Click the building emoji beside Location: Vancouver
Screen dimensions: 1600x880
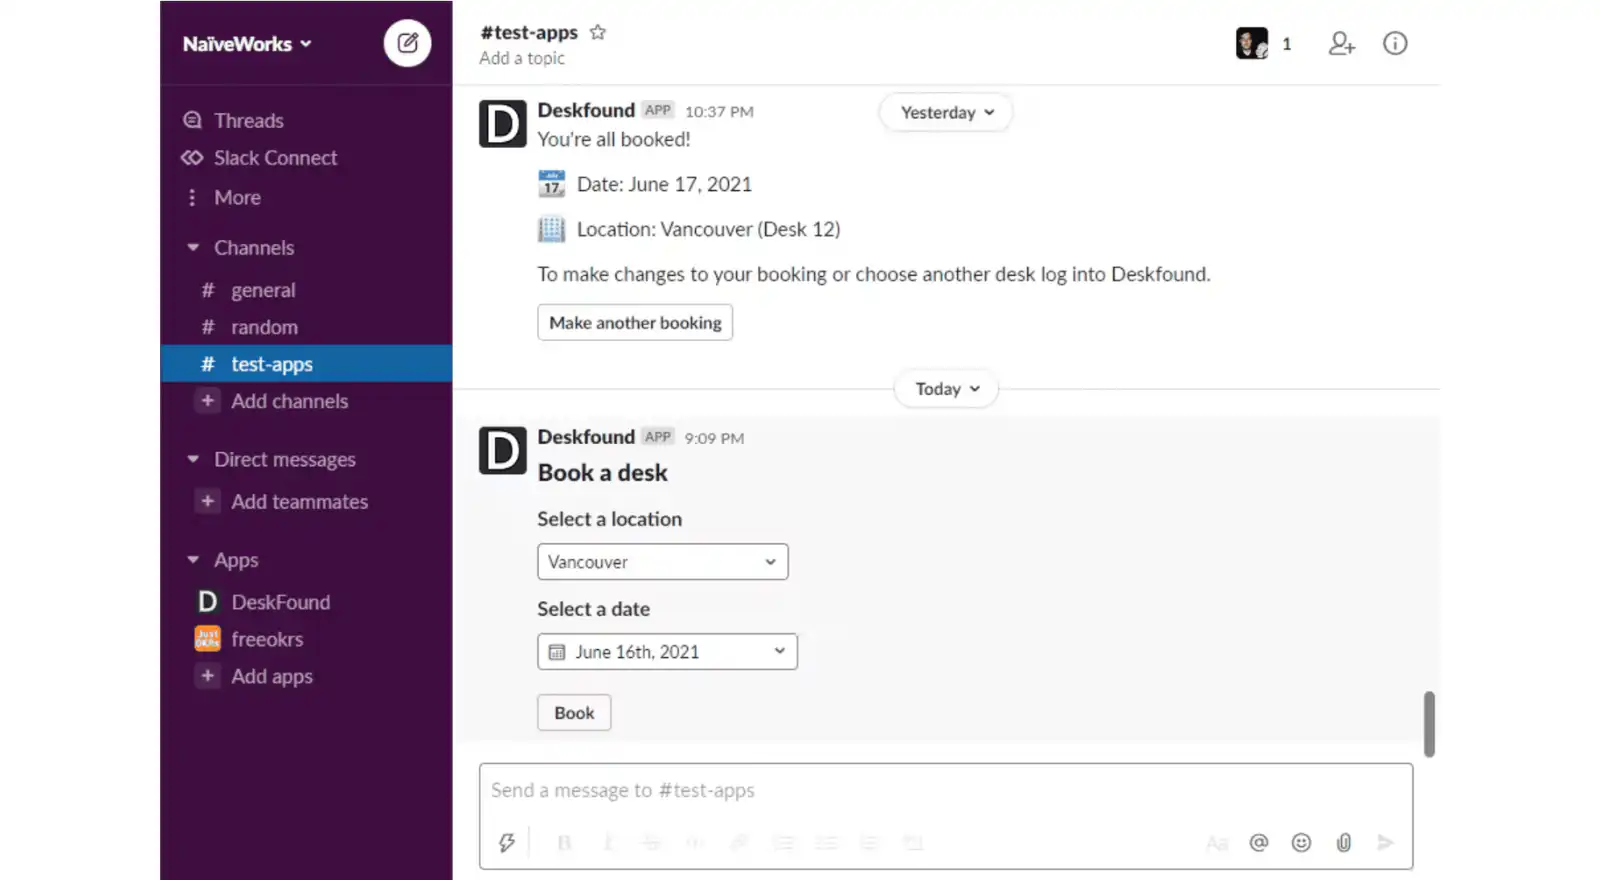click(x=552, y=229)
